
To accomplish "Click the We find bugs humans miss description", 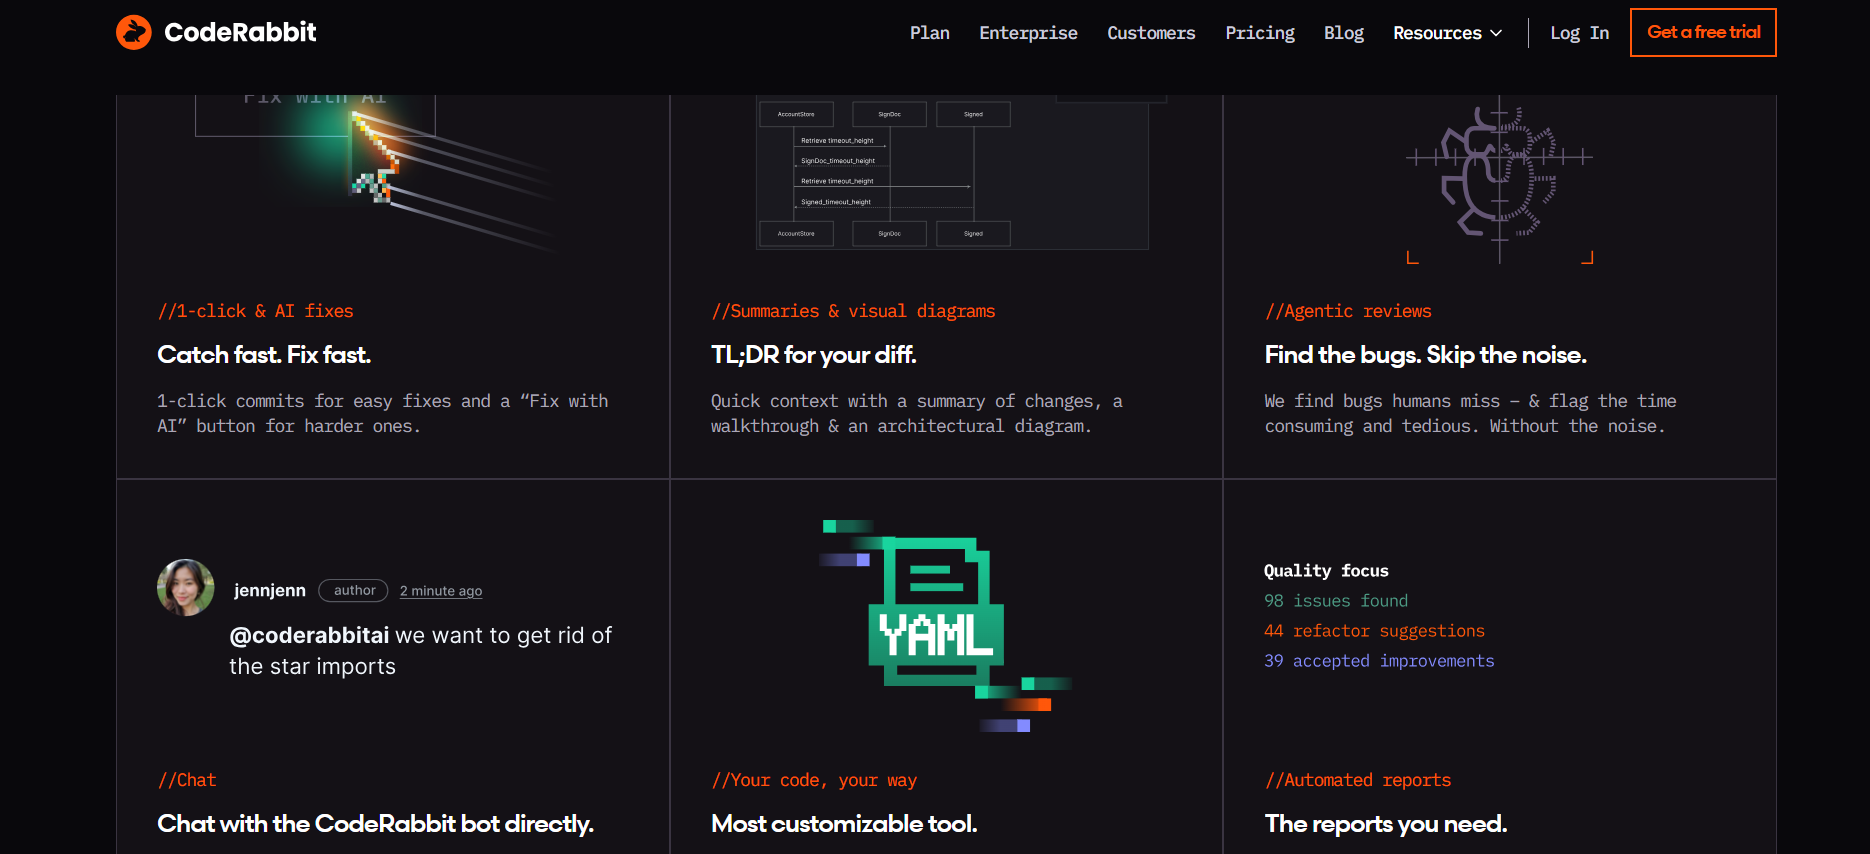I will click(1471, 413).
